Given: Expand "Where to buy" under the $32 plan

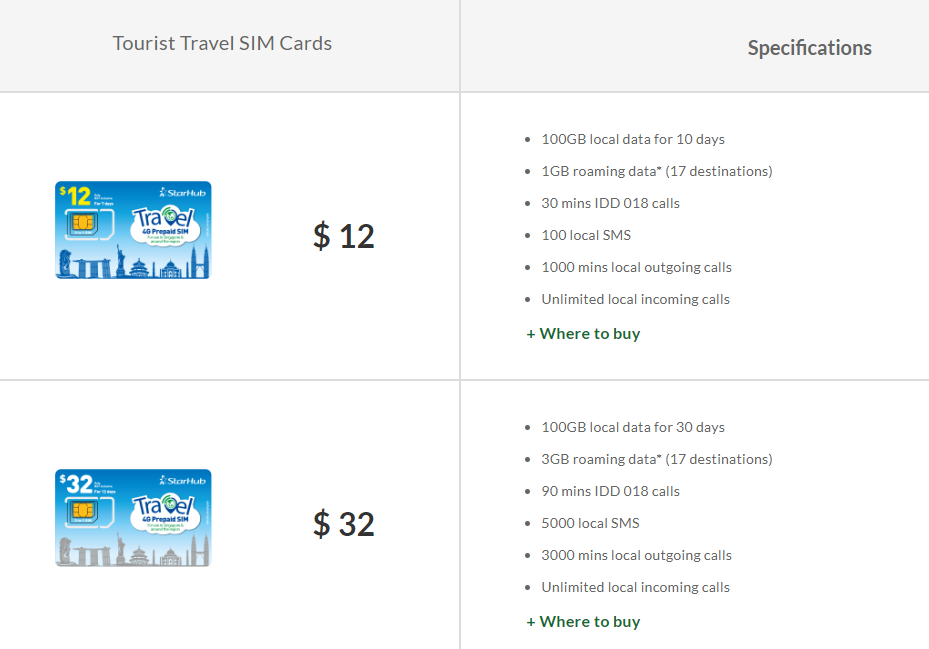Looking at the screenshot, I should 583,622.
